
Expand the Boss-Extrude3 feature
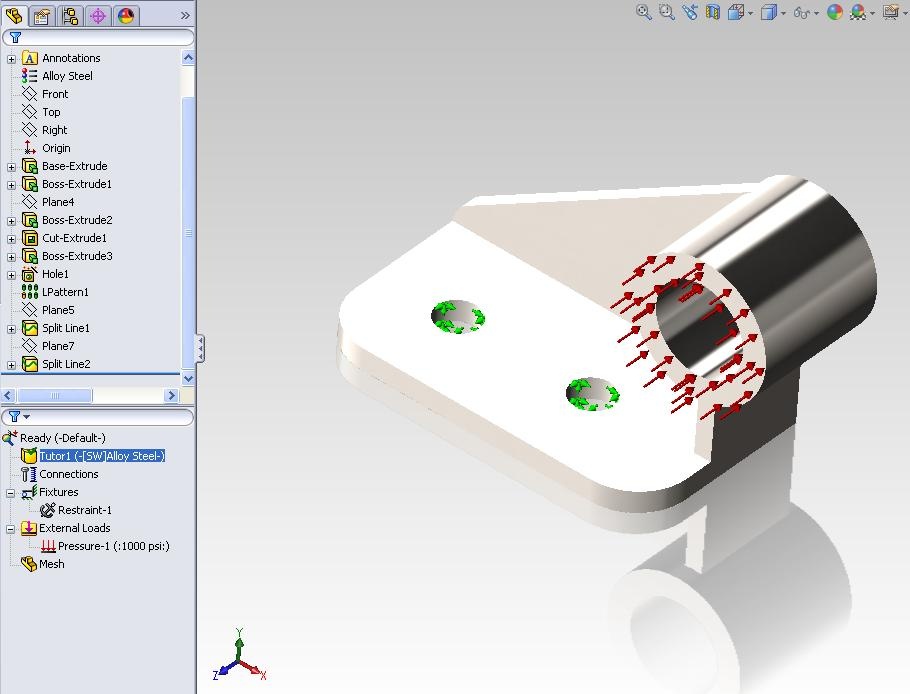coord(11,256)
